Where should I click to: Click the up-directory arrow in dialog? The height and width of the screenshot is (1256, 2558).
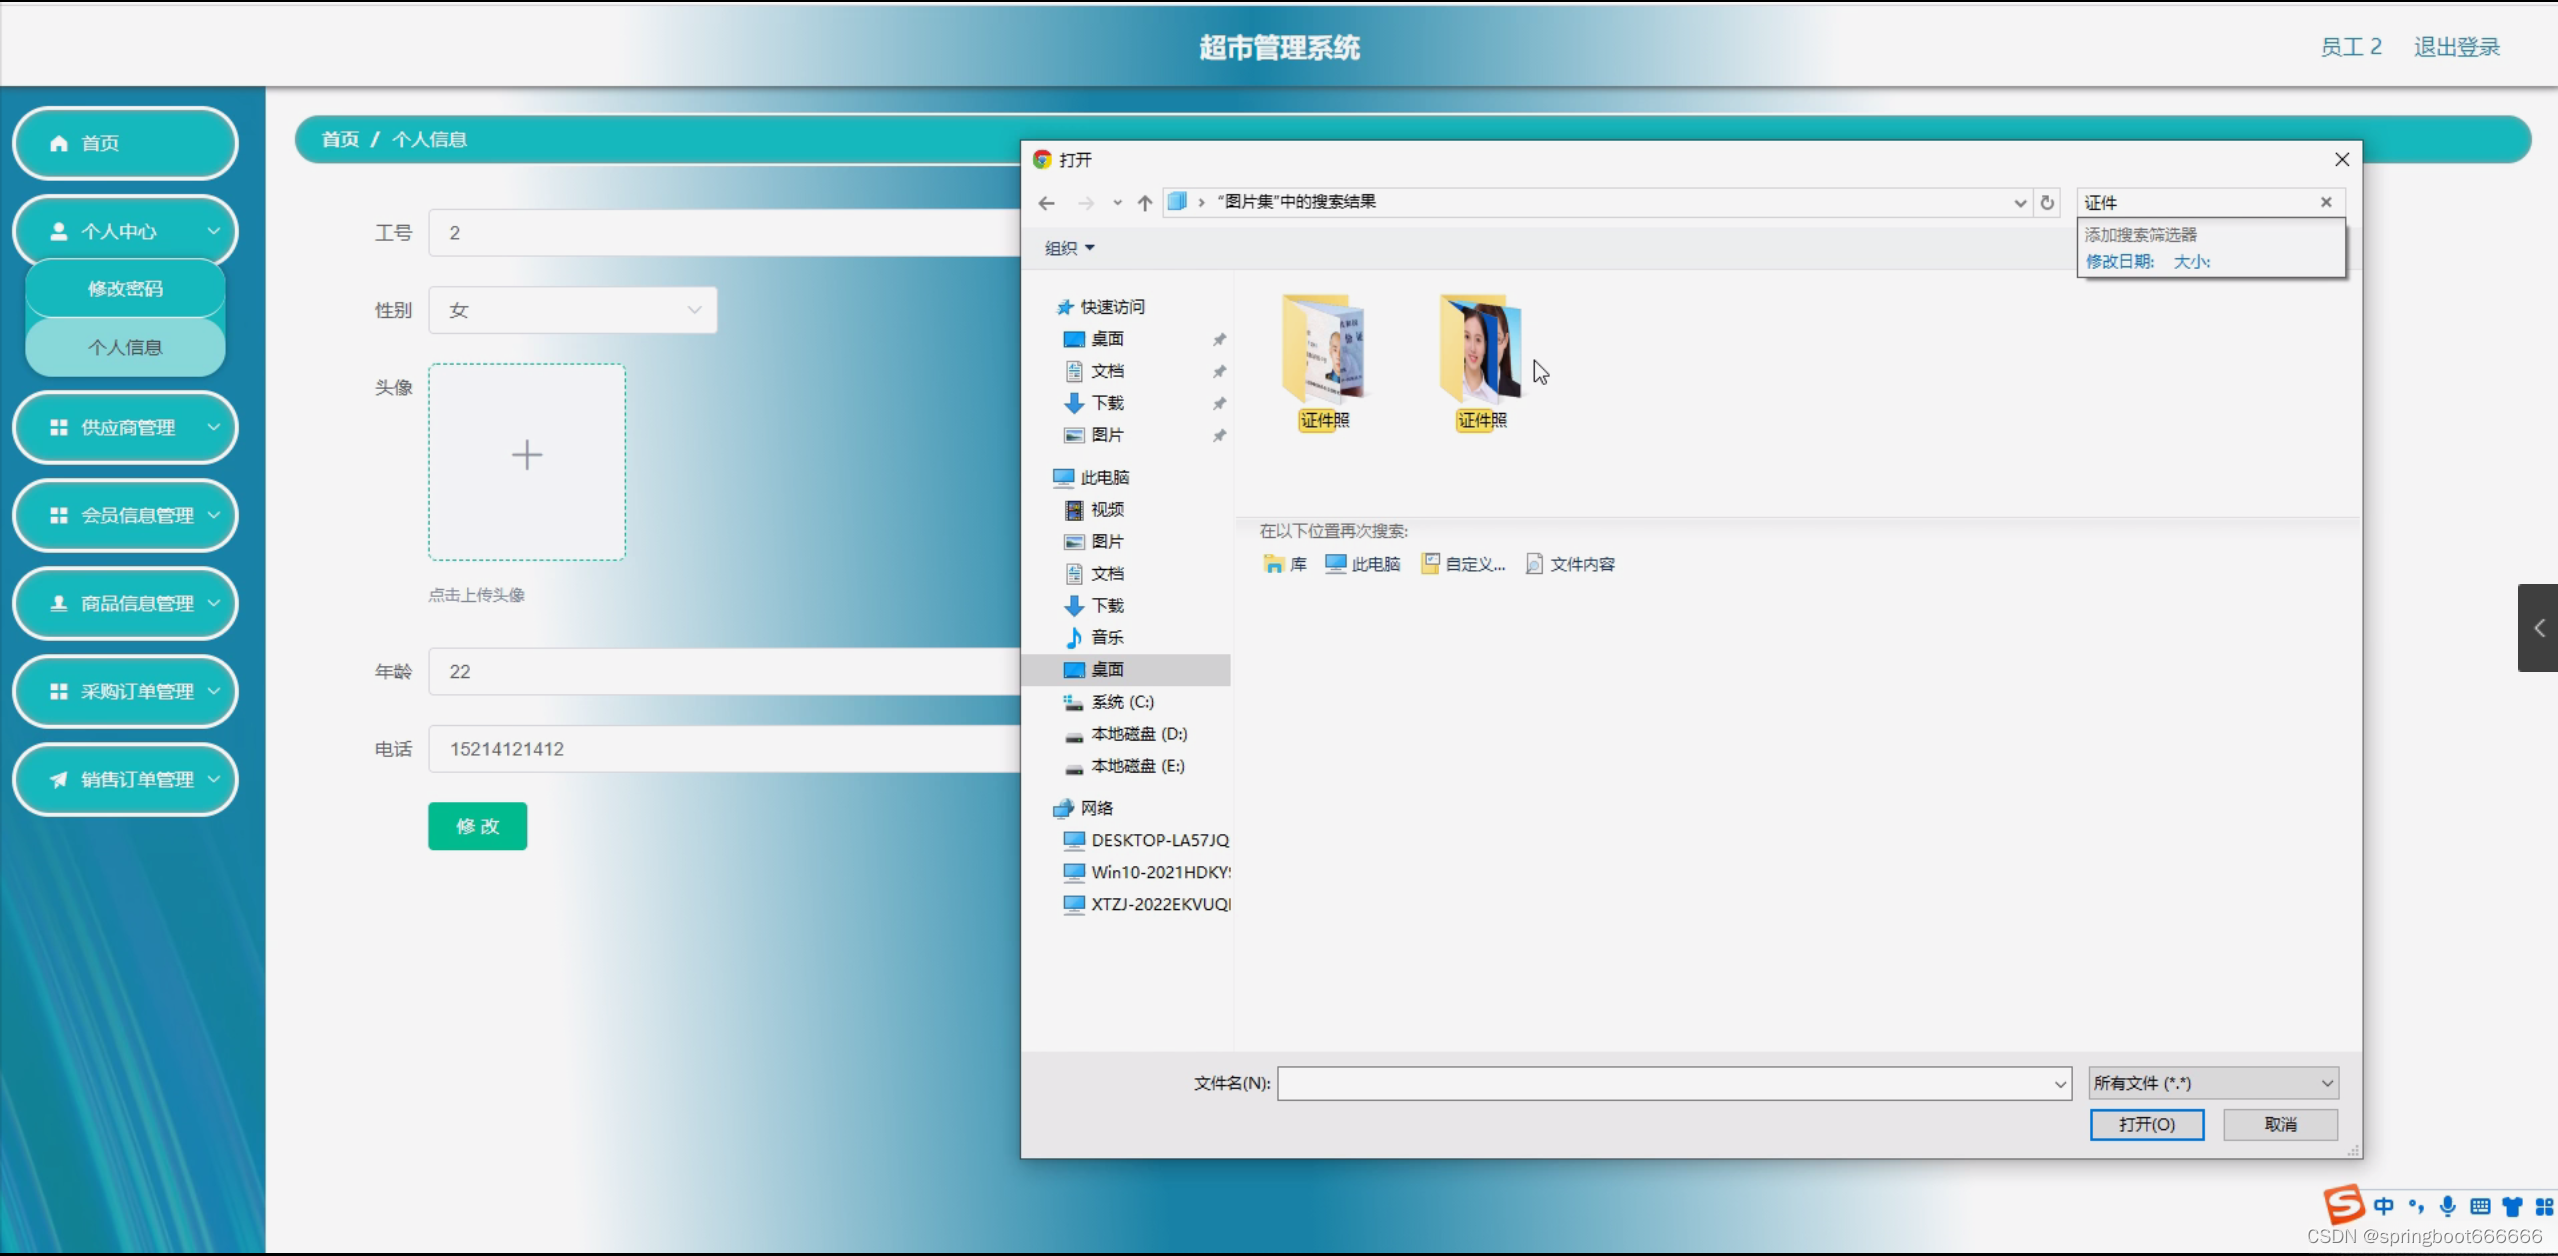(1144, 203)
